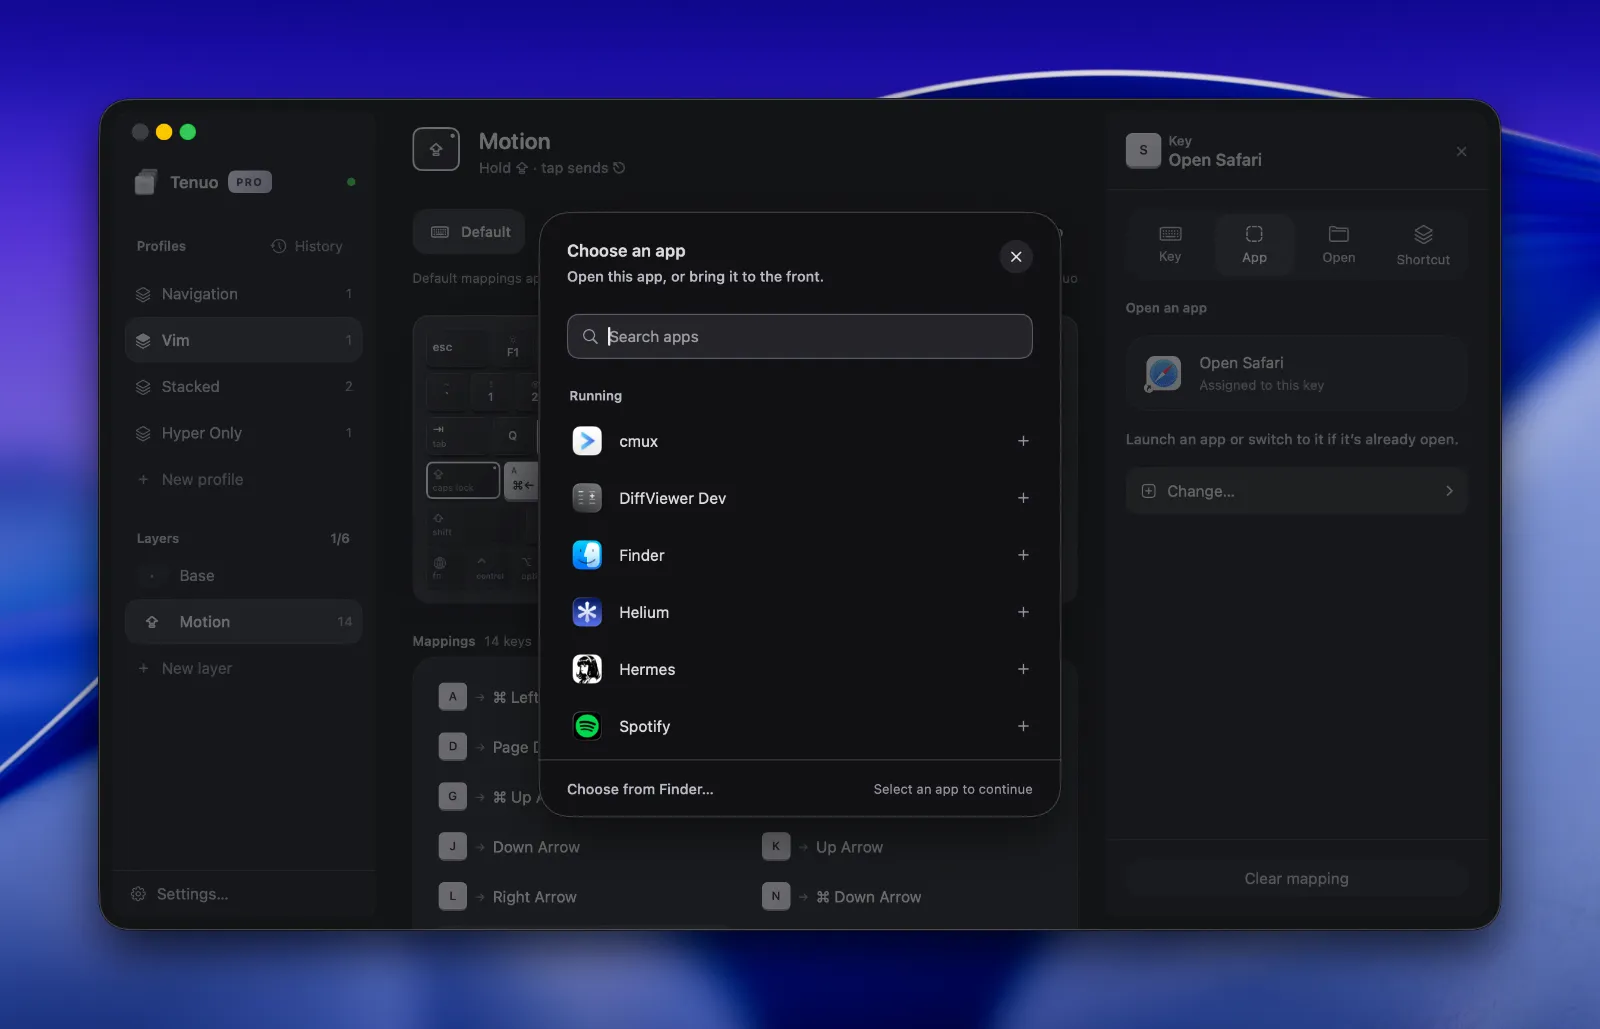The image size is (1600, 1029).
Task: Add Spotify with its plus button
Action: tap(1023, 726)
